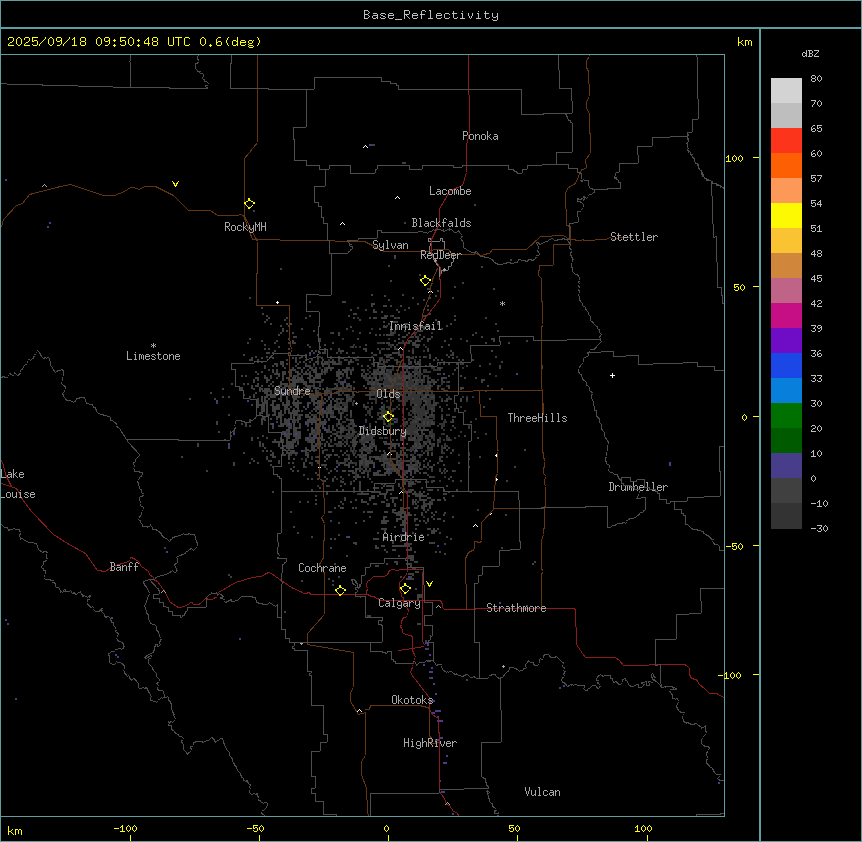Click the white asterisk marker above Limestone

click(x=153, y=345)
